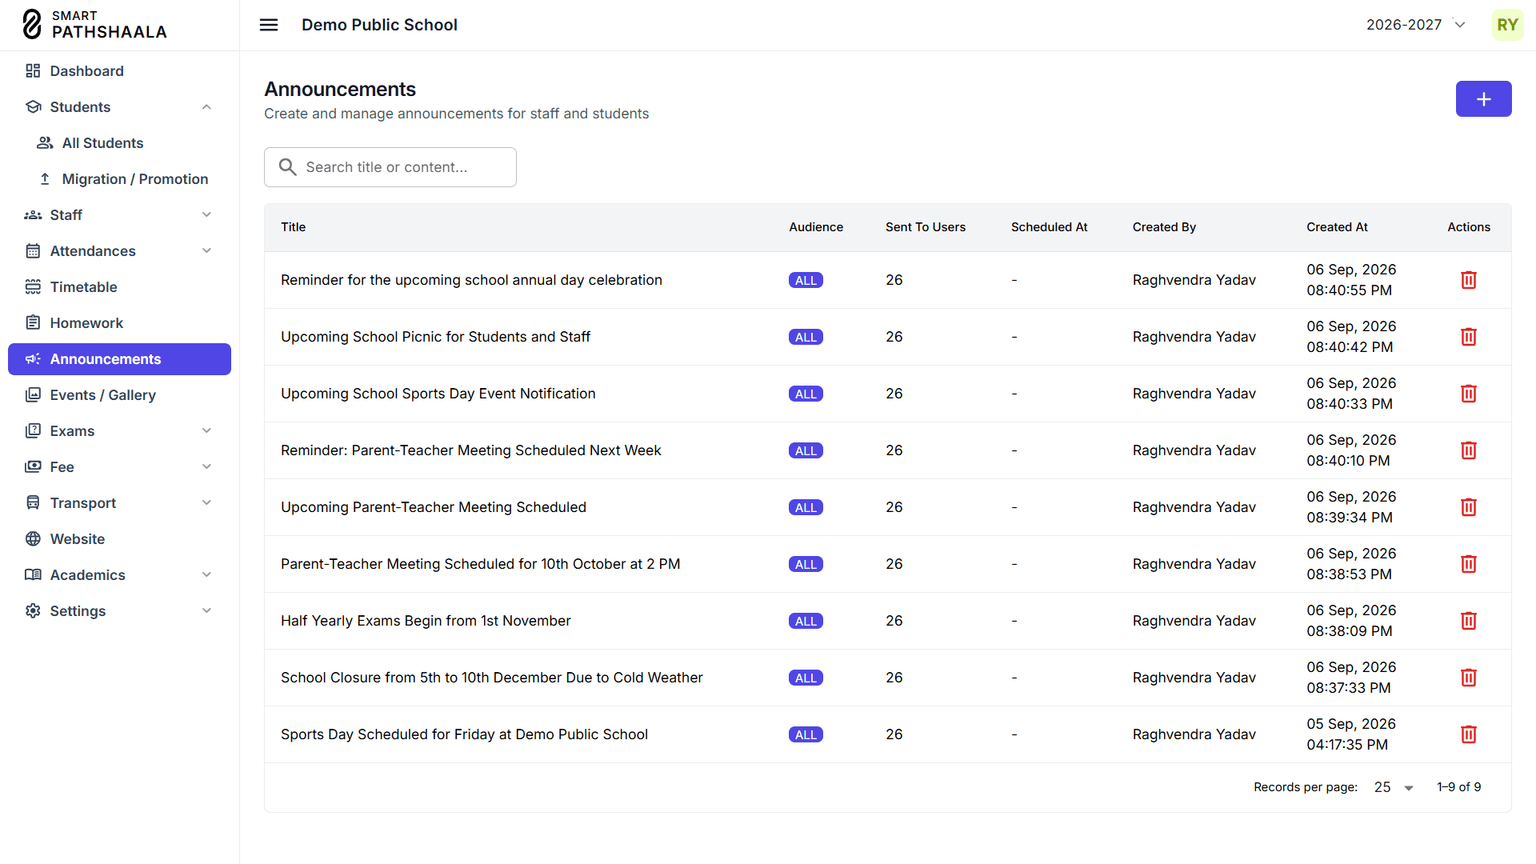This screenshot has width=1536, height=864.
Task: Click the ALL badge on School Picnic row
Action: (x=805, y=337)
